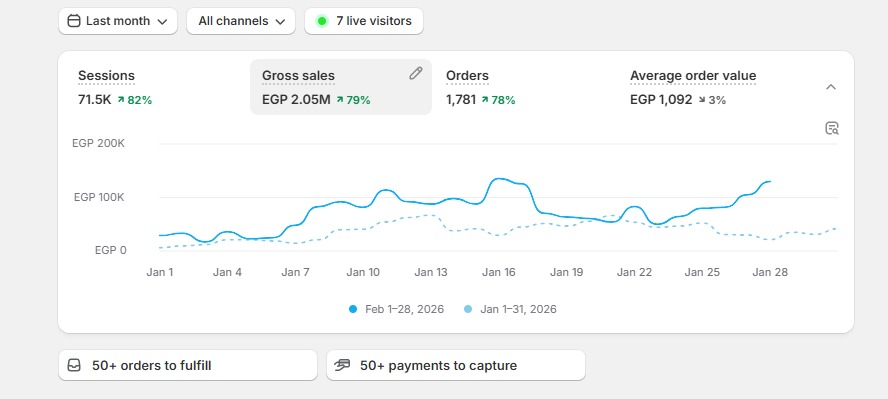Click the EGP 200K axis label

[99, 144]
